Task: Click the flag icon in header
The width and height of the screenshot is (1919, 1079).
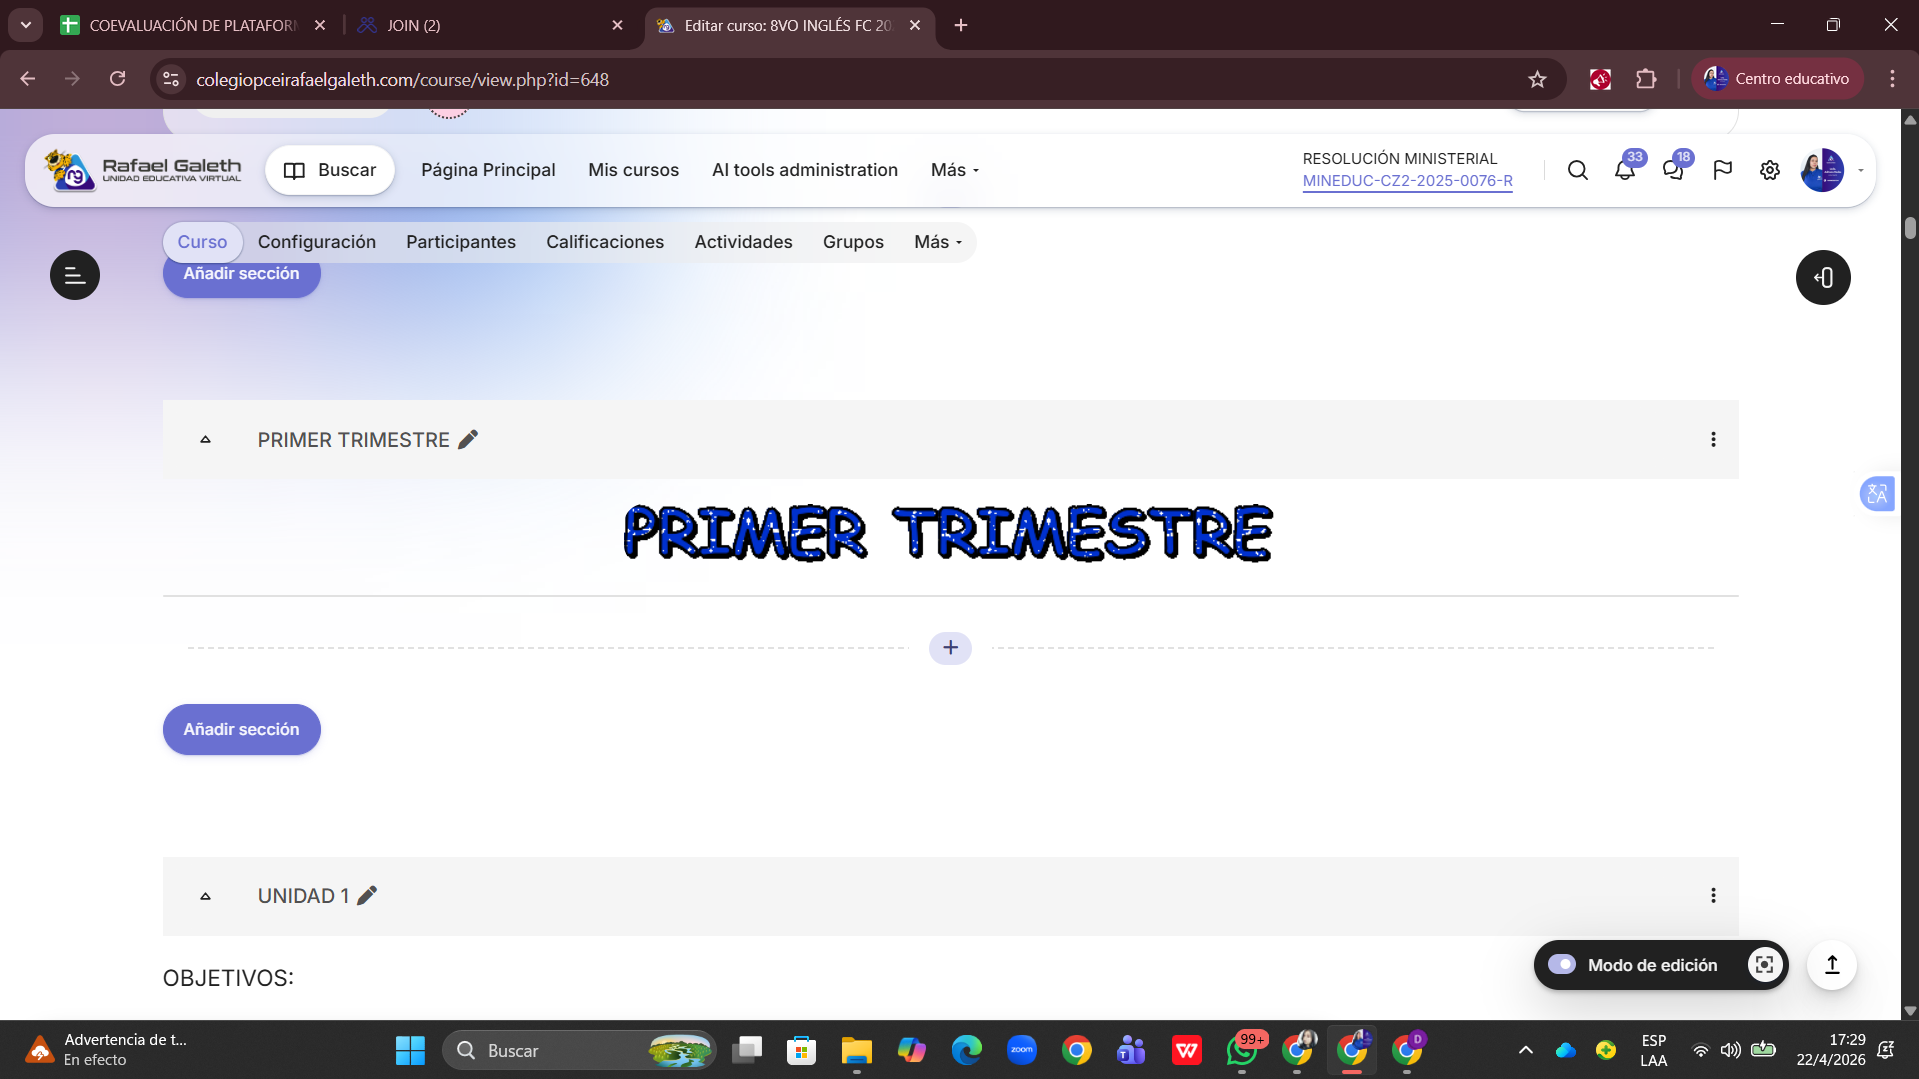Action: pos(1721,171)
